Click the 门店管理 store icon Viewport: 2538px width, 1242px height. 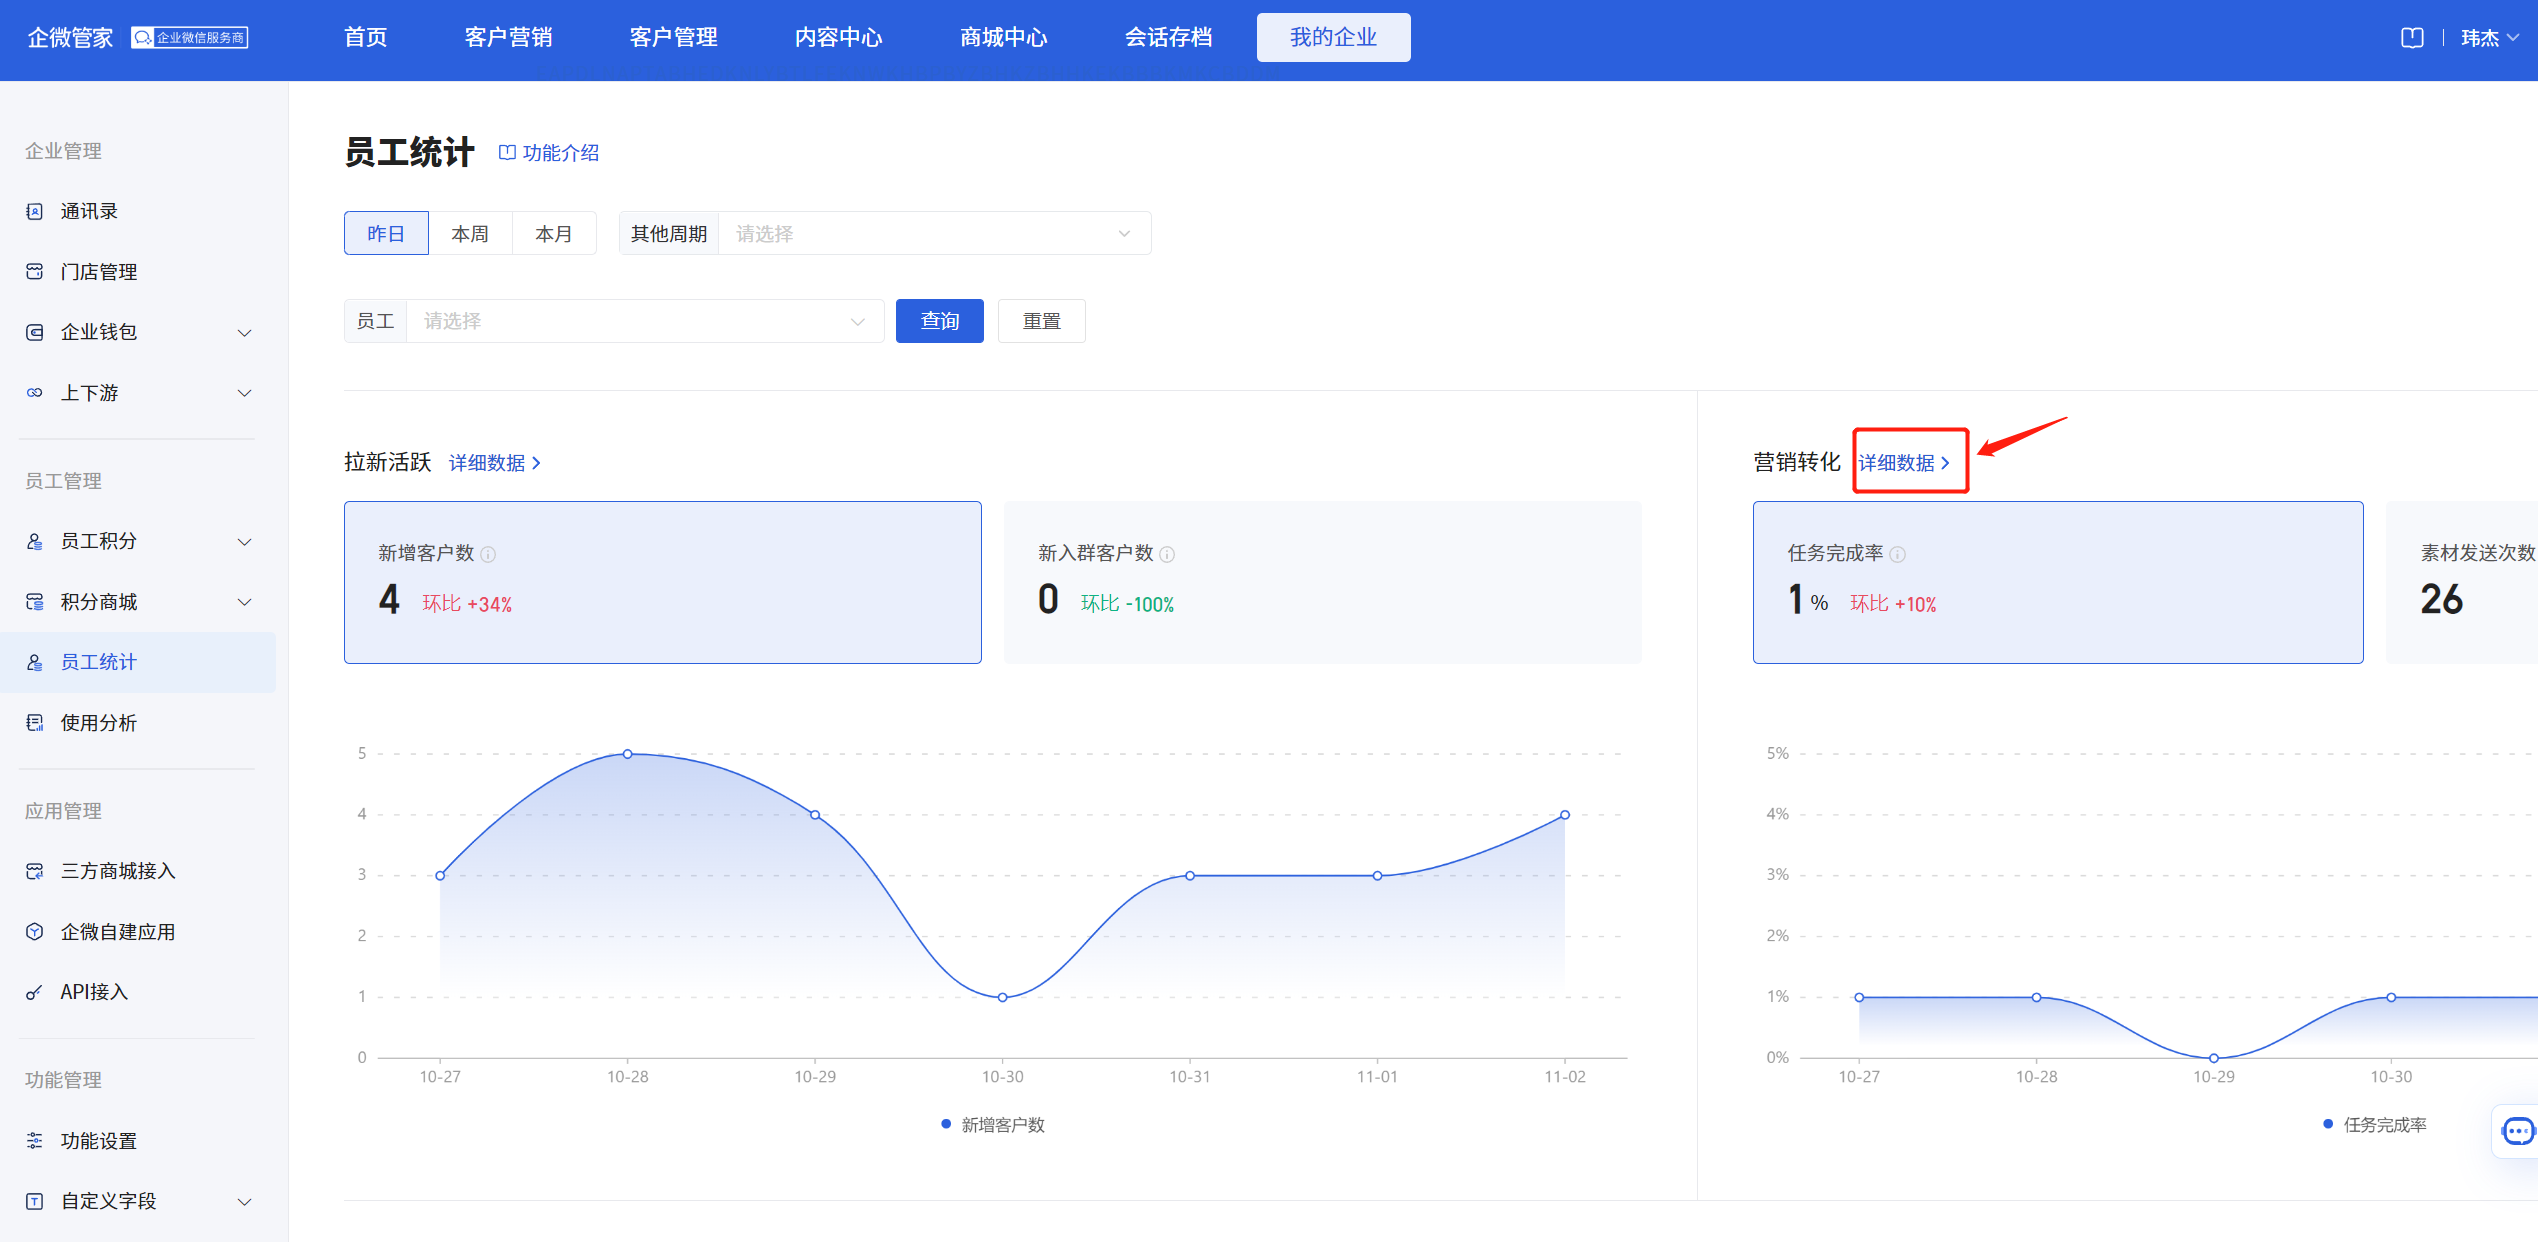[35, 272]
